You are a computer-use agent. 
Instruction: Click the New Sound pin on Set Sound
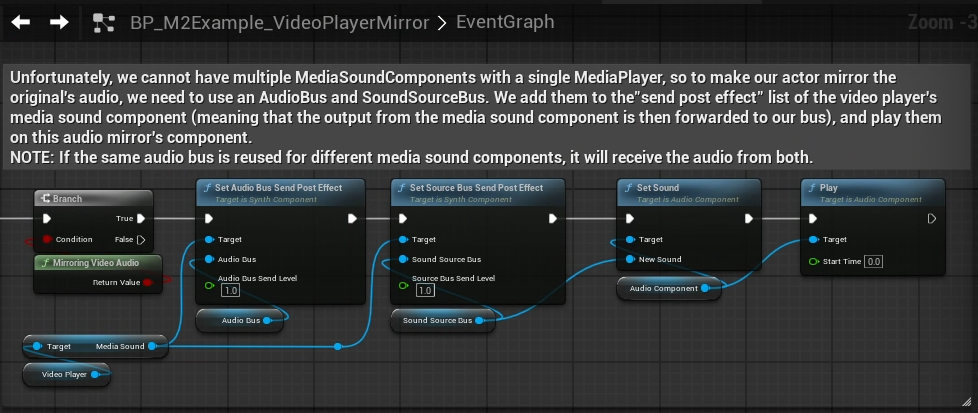click(x=628, y=259)
